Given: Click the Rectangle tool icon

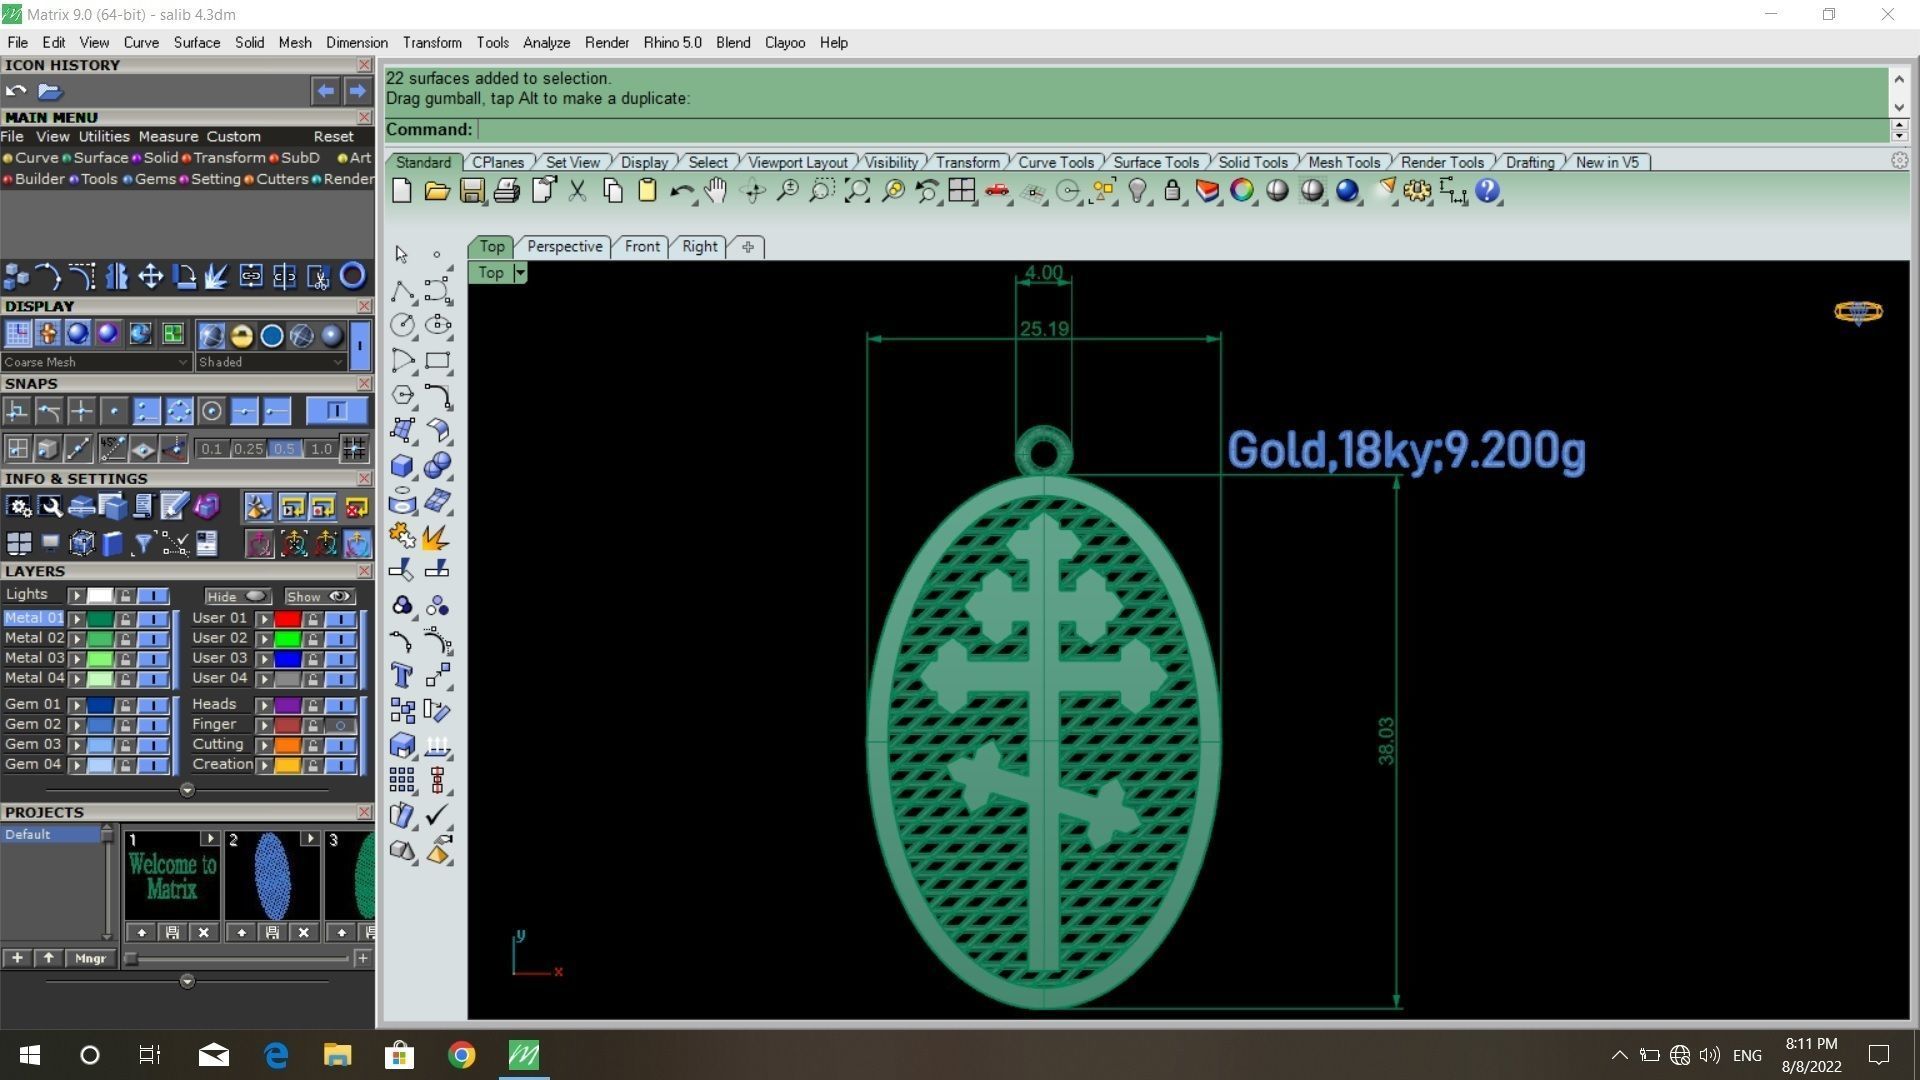Looking at the screenshot, I should tap(437, 360).
